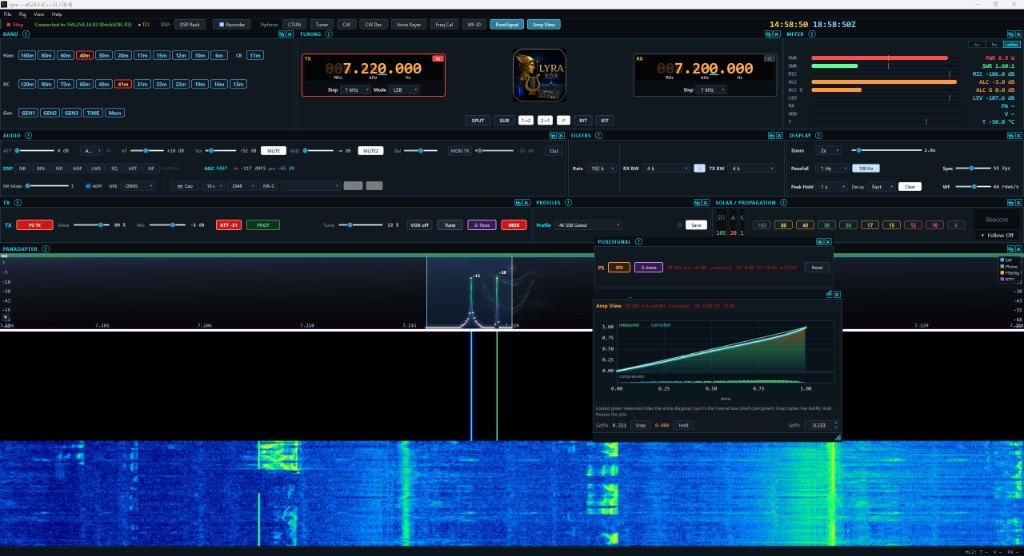
Task: Open the PROFILES panel help icon
Action: pos(568,203)
